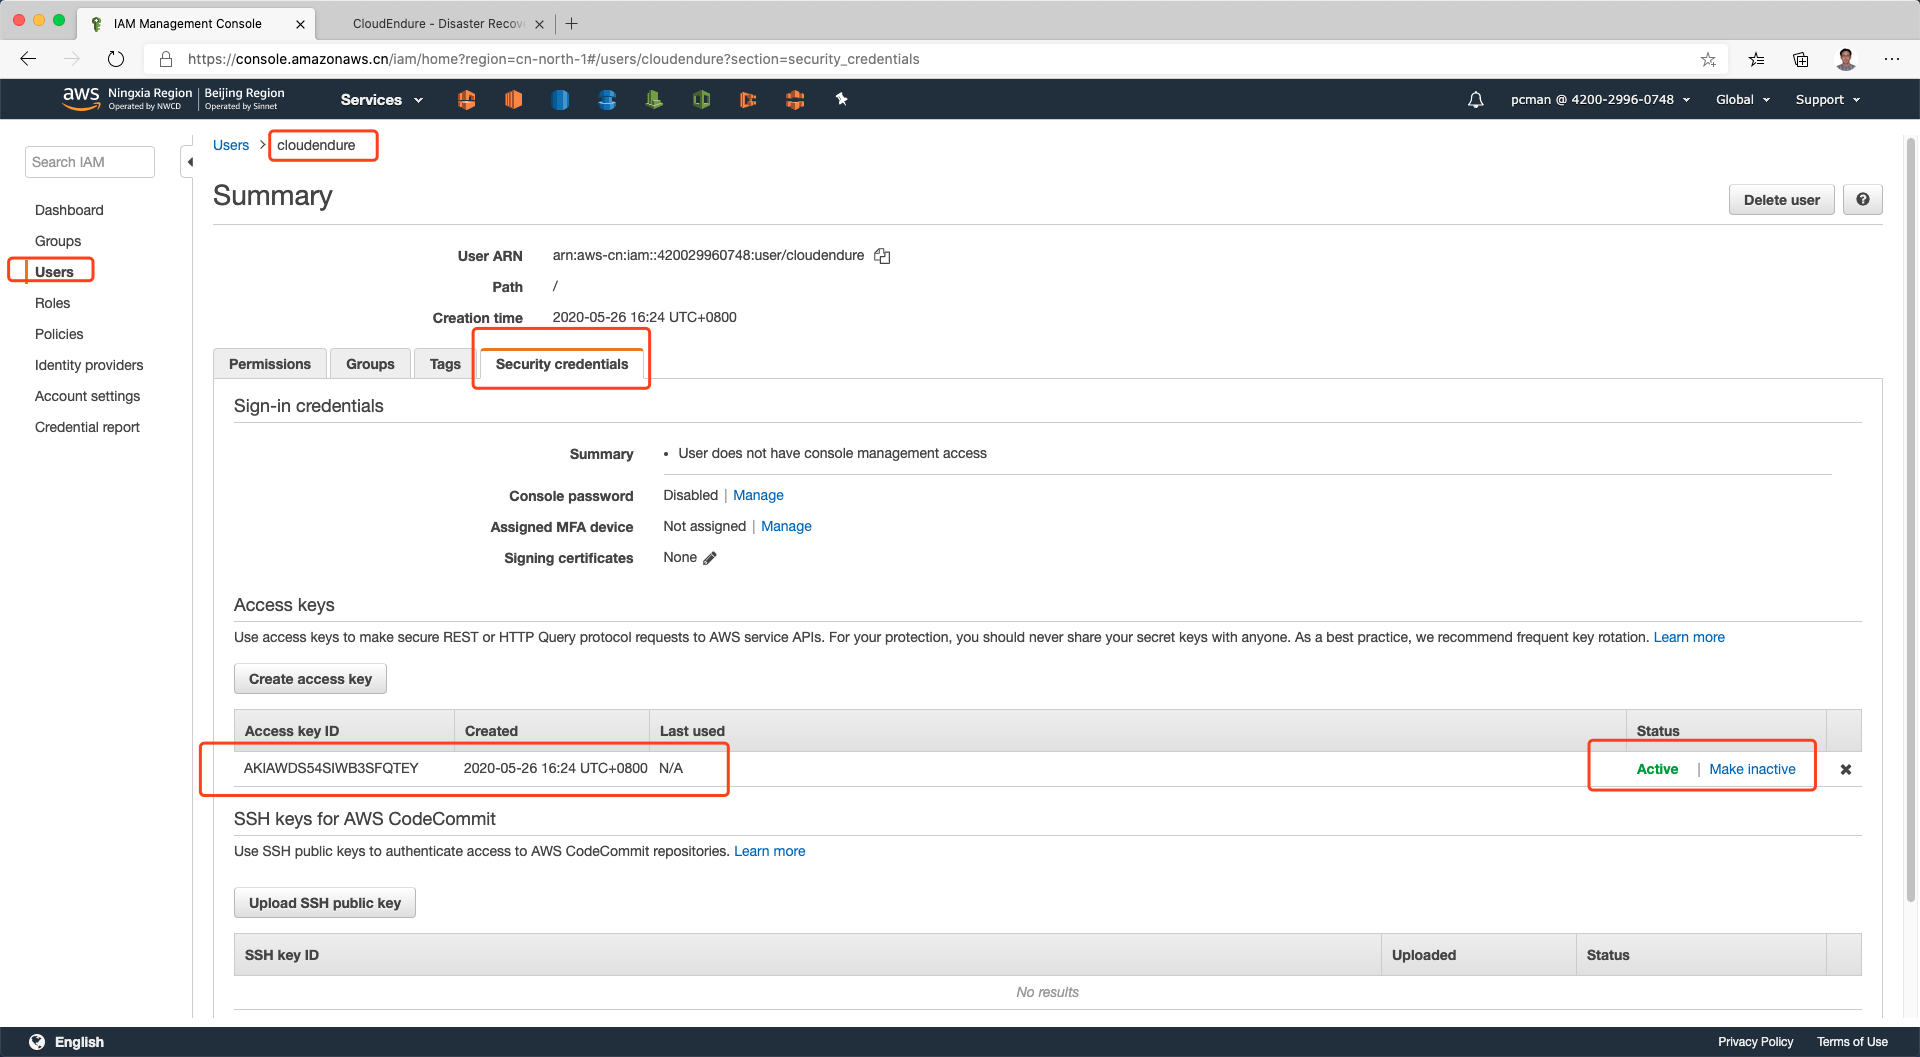Click Manage link for Console password
This screenshot has height=1057, width=1920.
[758, 495]
